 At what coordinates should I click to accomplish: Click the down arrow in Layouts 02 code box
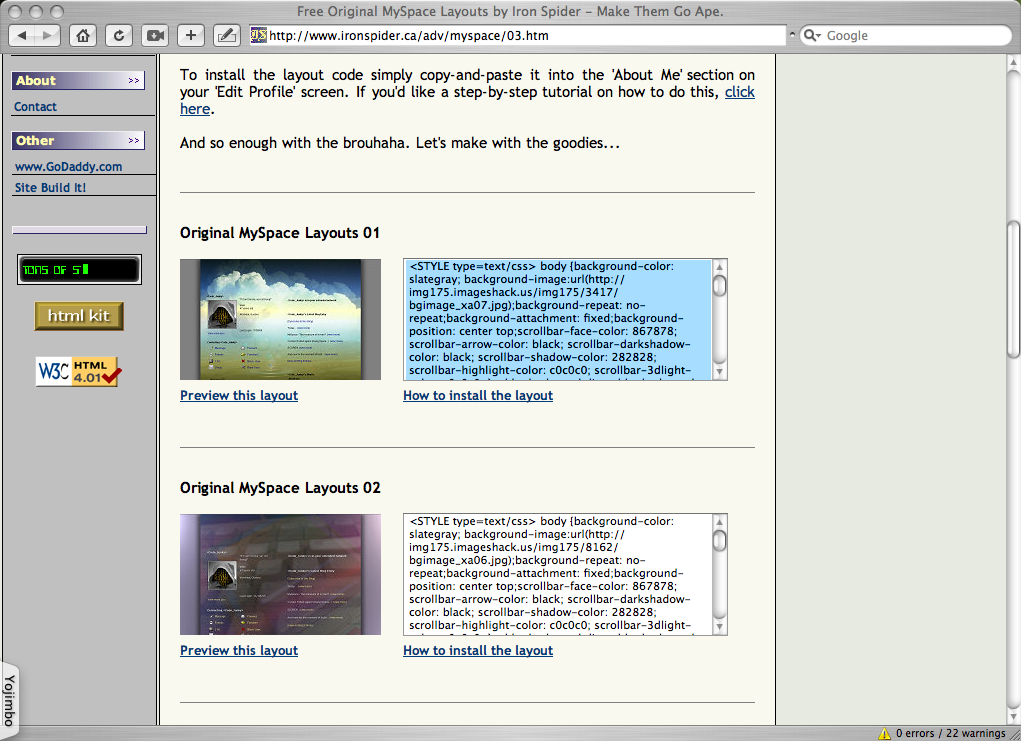(720, 627)
